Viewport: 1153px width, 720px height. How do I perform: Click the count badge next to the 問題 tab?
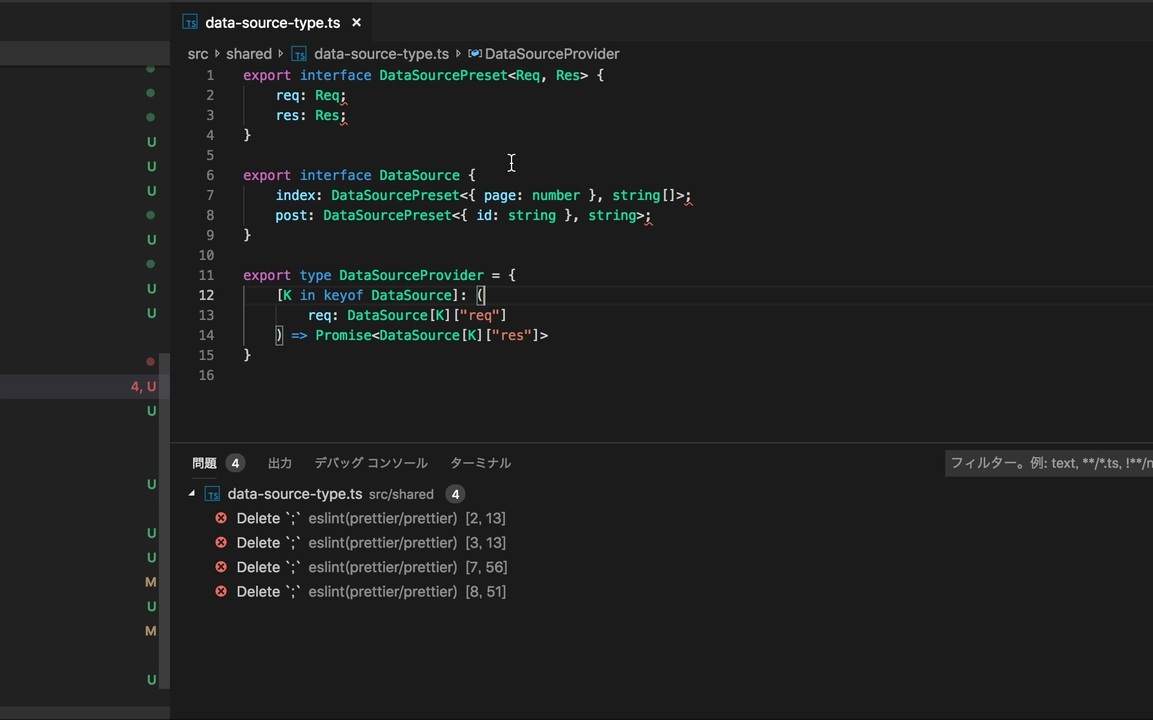[235, 463]
